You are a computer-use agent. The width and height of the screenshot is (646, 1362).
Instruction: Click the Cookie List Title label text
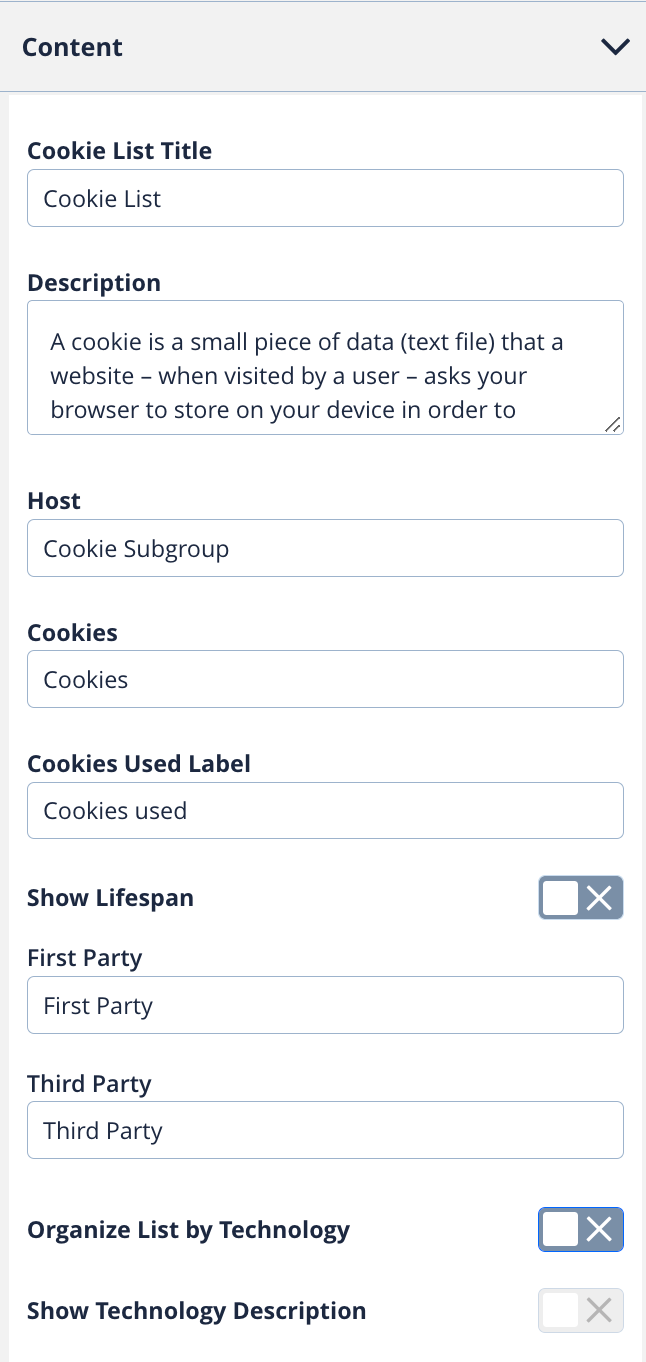pos(119,151)
